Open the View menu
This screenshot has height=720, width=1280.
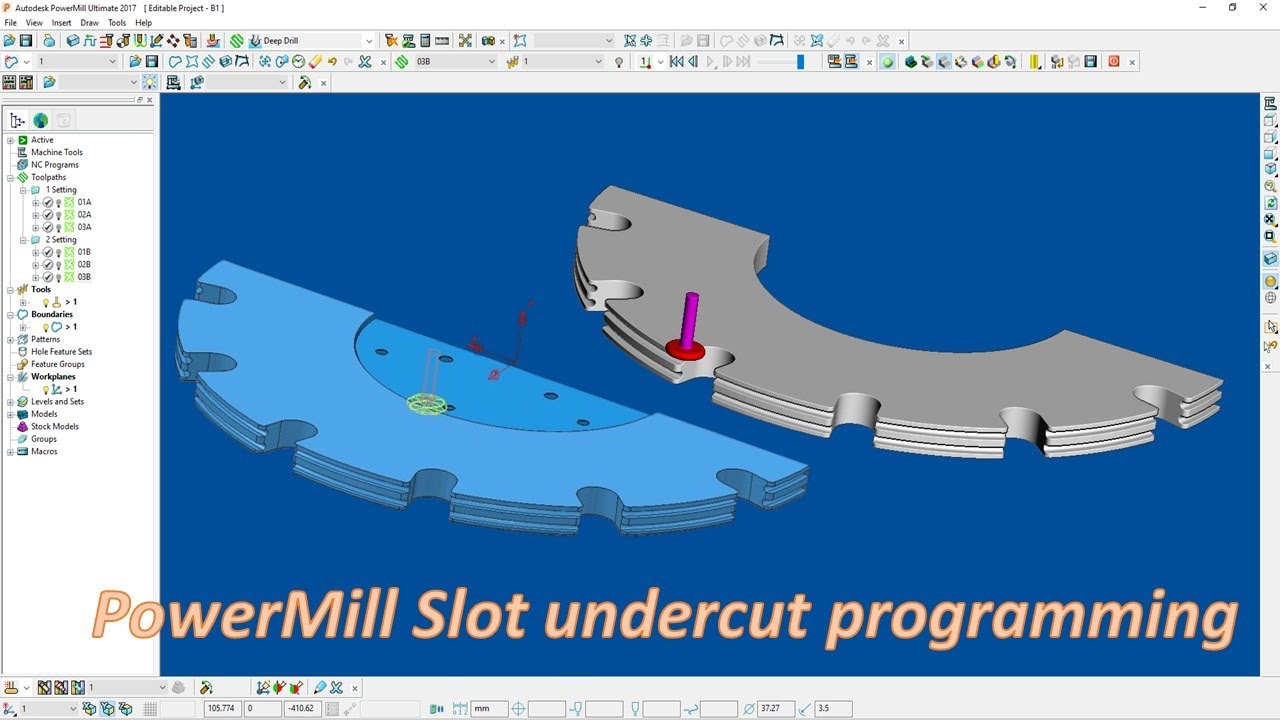[x=34, y=22]
